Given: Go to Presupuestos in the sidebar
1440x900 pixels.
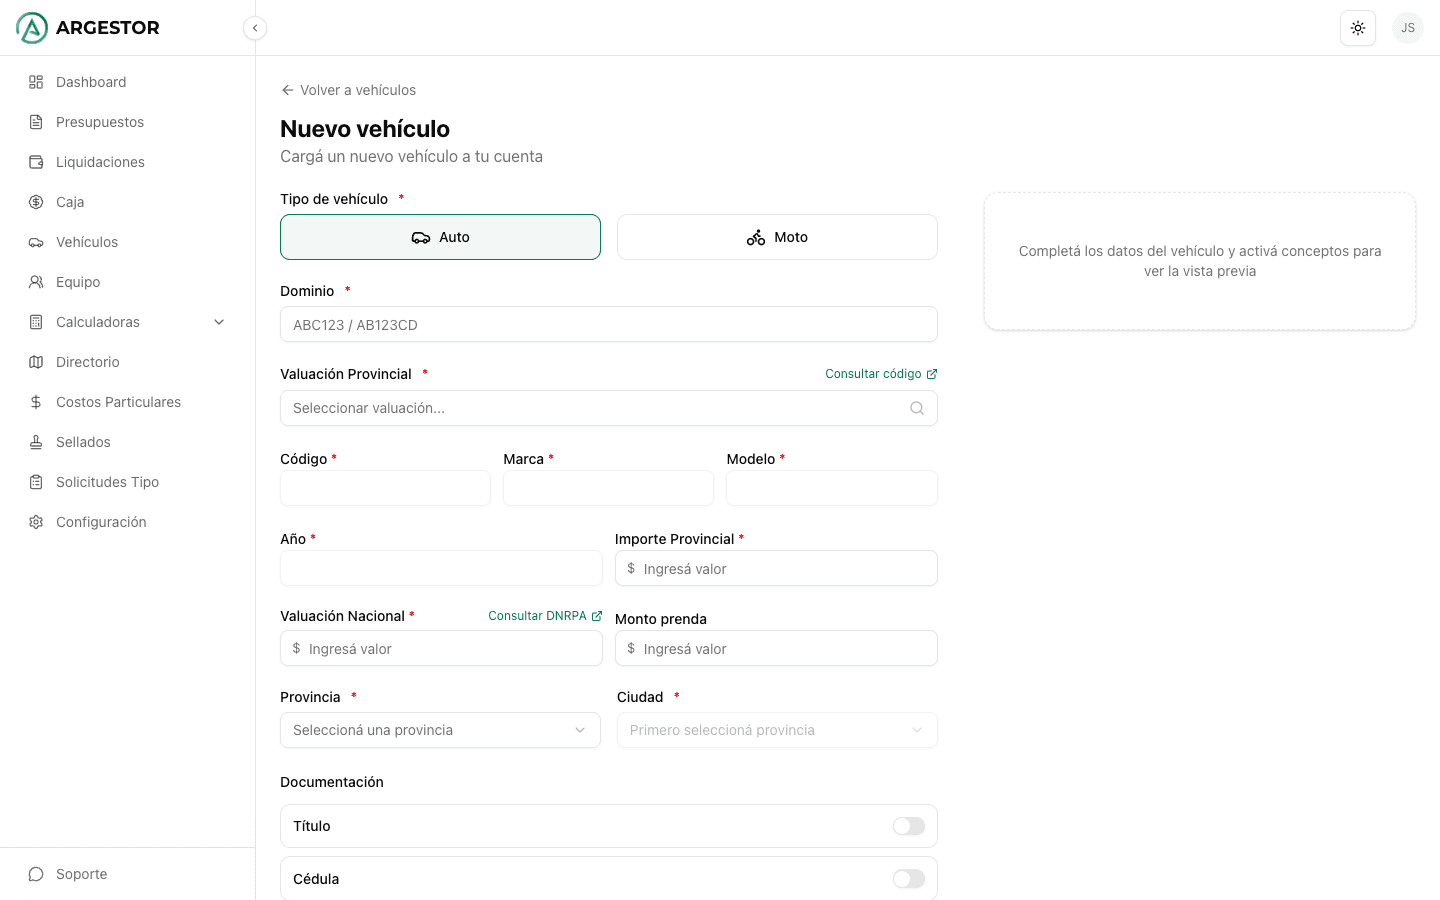Looking at the screenshot, I should coord(100,122).
